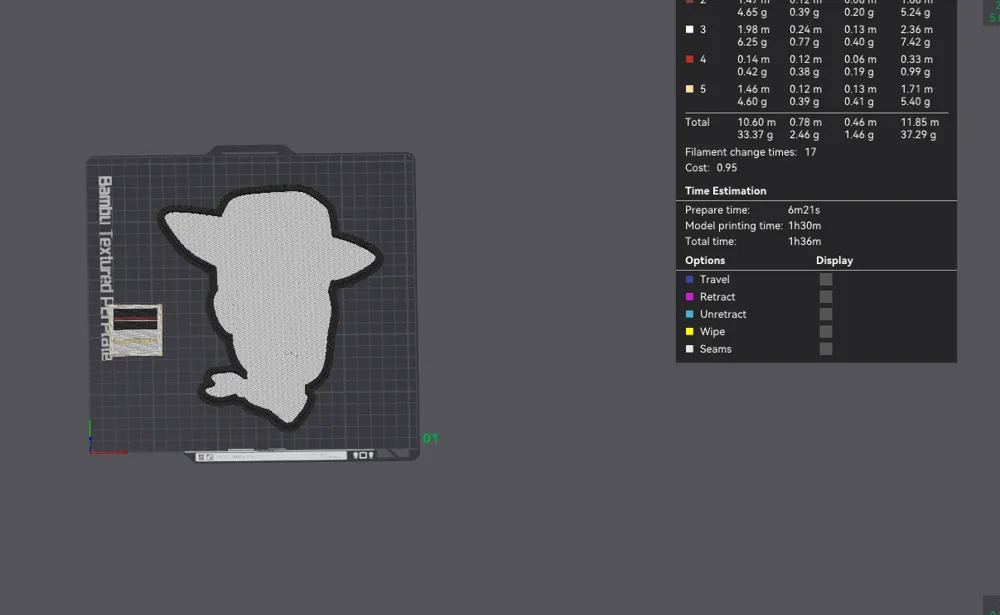Viewport: 1000px width, 615px height.
Task: Click the cyan Unretract color swatch
Action: 689,314
